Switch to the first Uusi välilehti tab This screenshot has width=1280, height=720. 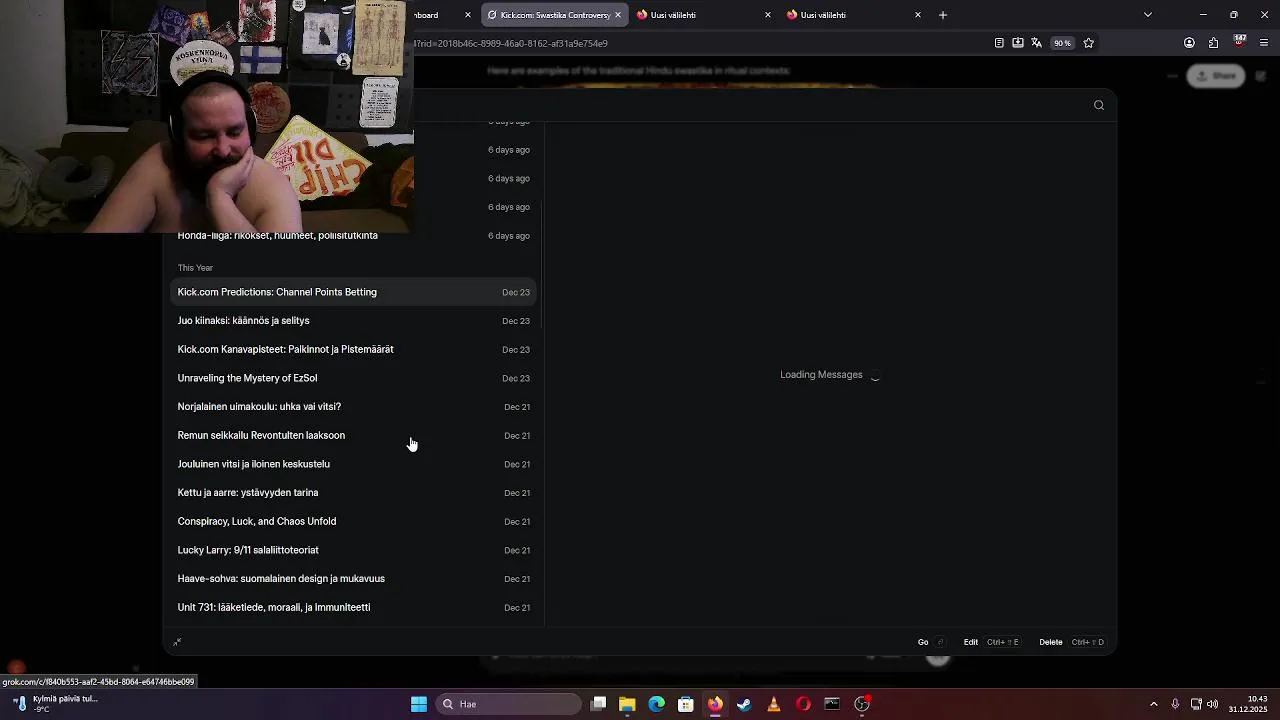[704, 15]
